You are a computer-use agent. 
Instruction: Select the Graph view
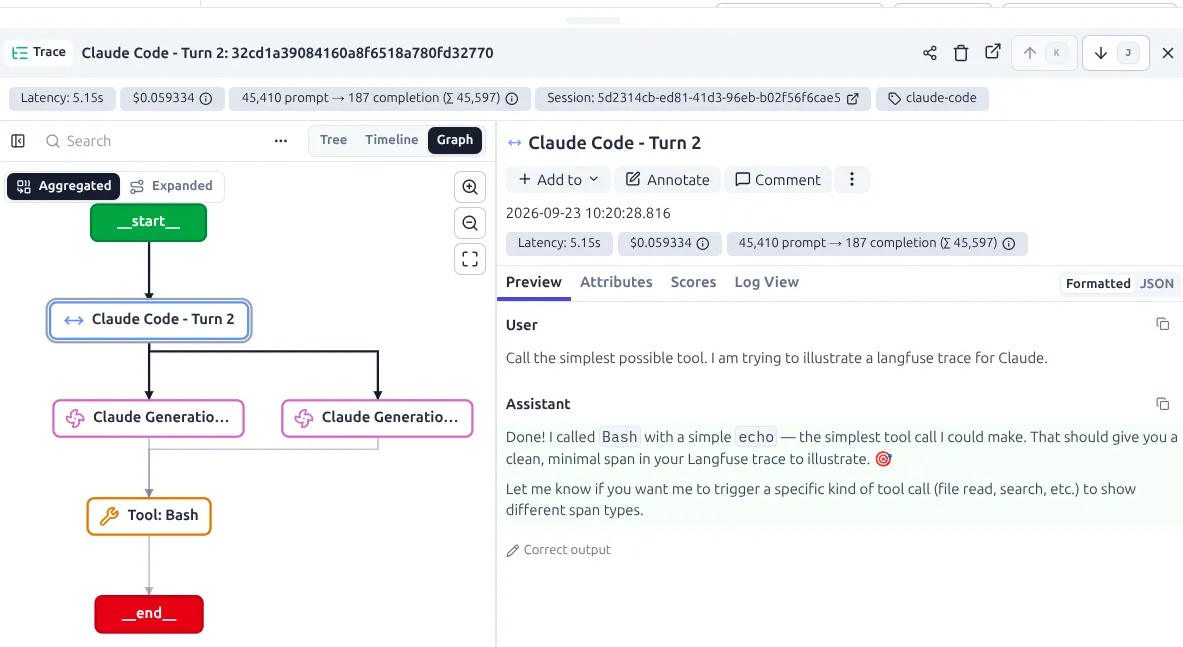point(455,140)
